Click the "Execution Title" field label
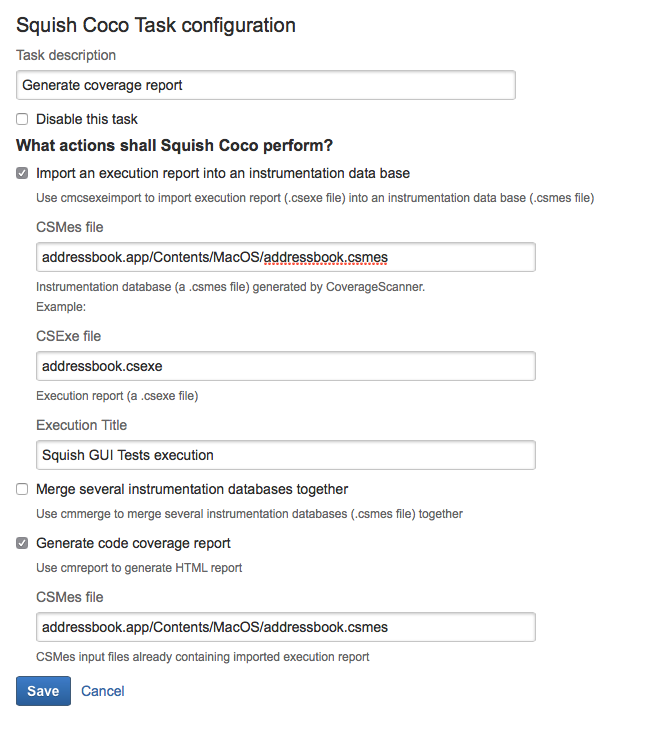Image resolution: width=662 pixels, height=735 pixels. click(81, 425)
